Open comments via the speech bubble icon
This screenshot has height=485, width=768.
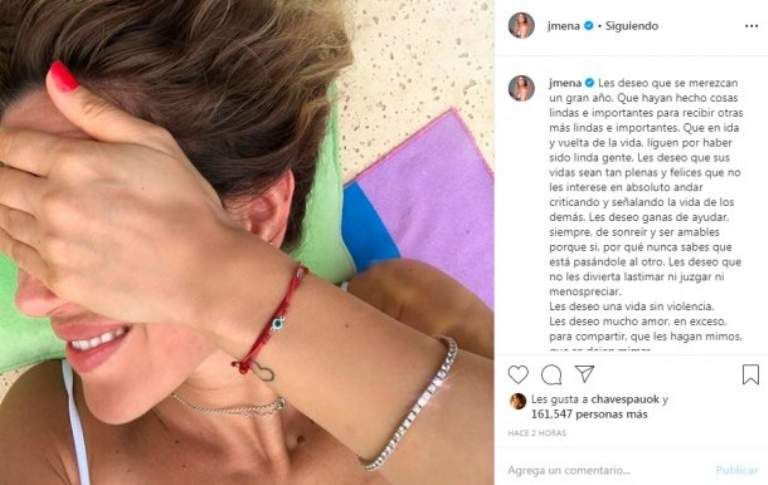click(551, 375)
